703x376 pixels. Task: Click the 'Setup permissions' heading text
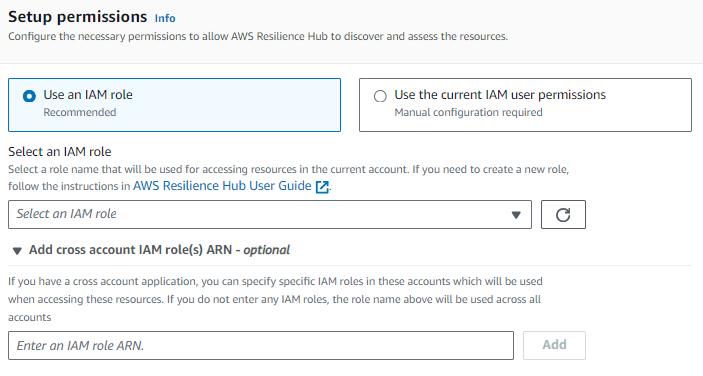click(x=78, y=17)
